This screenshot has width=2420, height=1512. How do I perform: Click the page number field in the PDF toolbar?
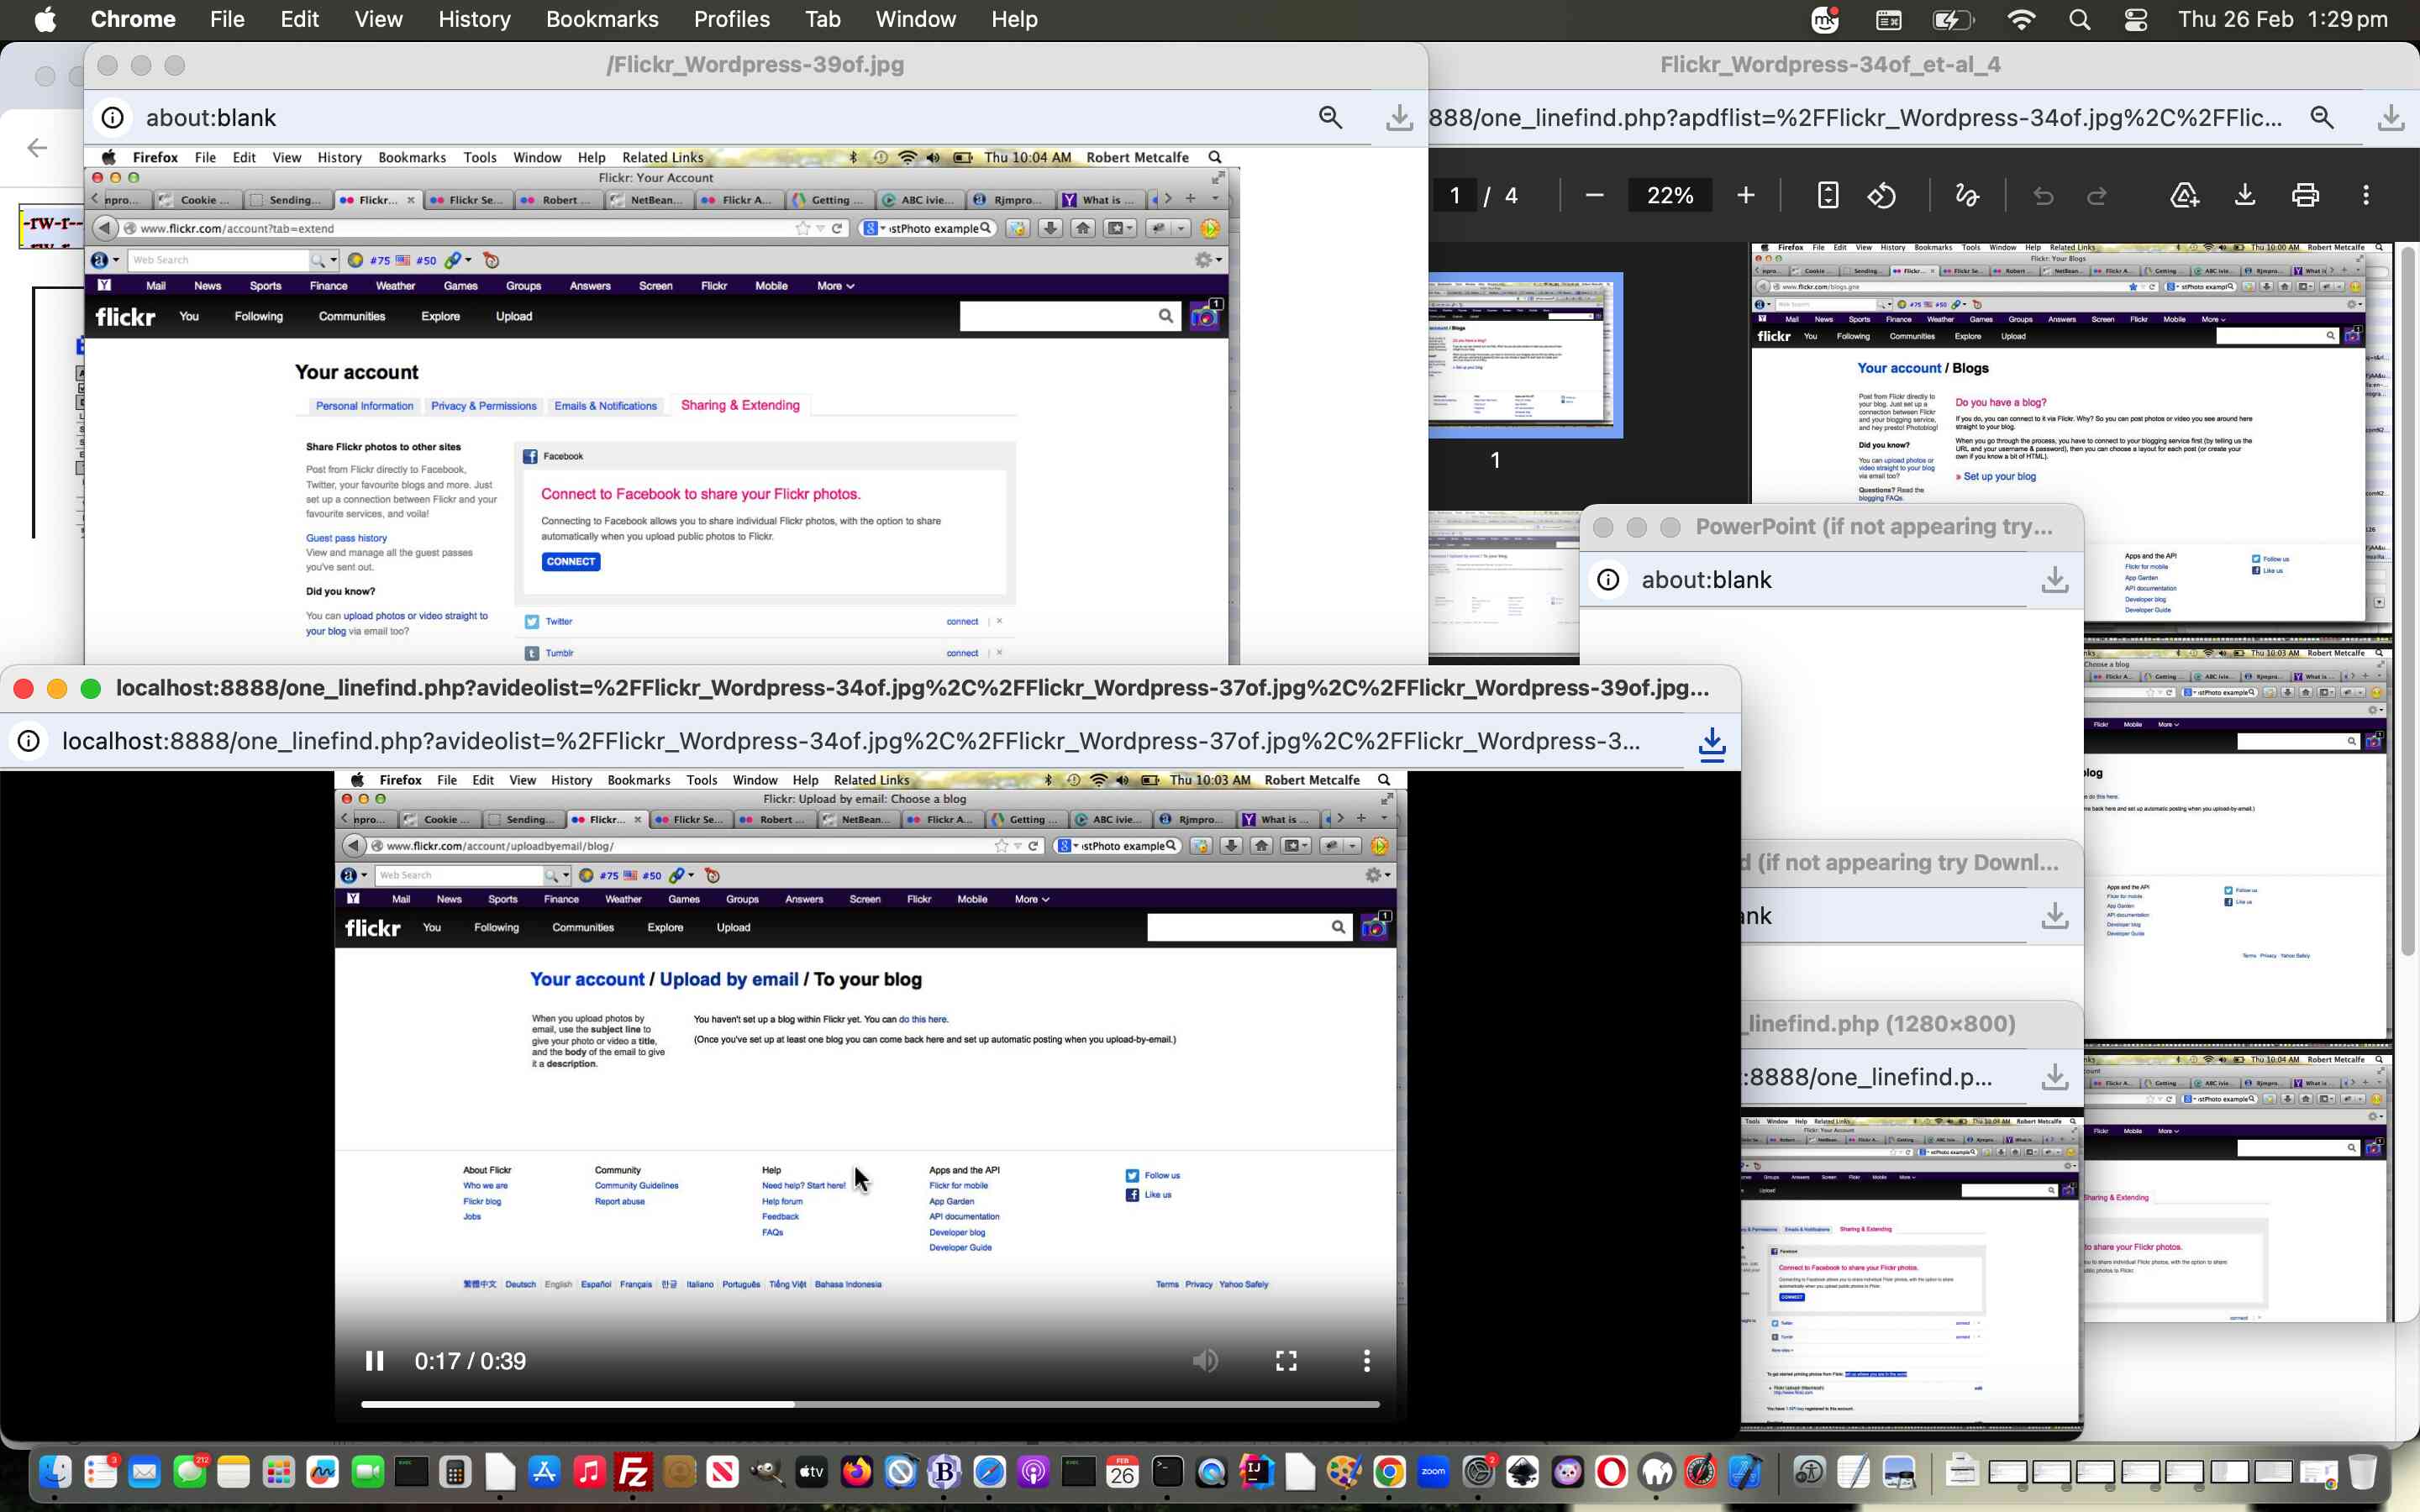[1456, 195]
